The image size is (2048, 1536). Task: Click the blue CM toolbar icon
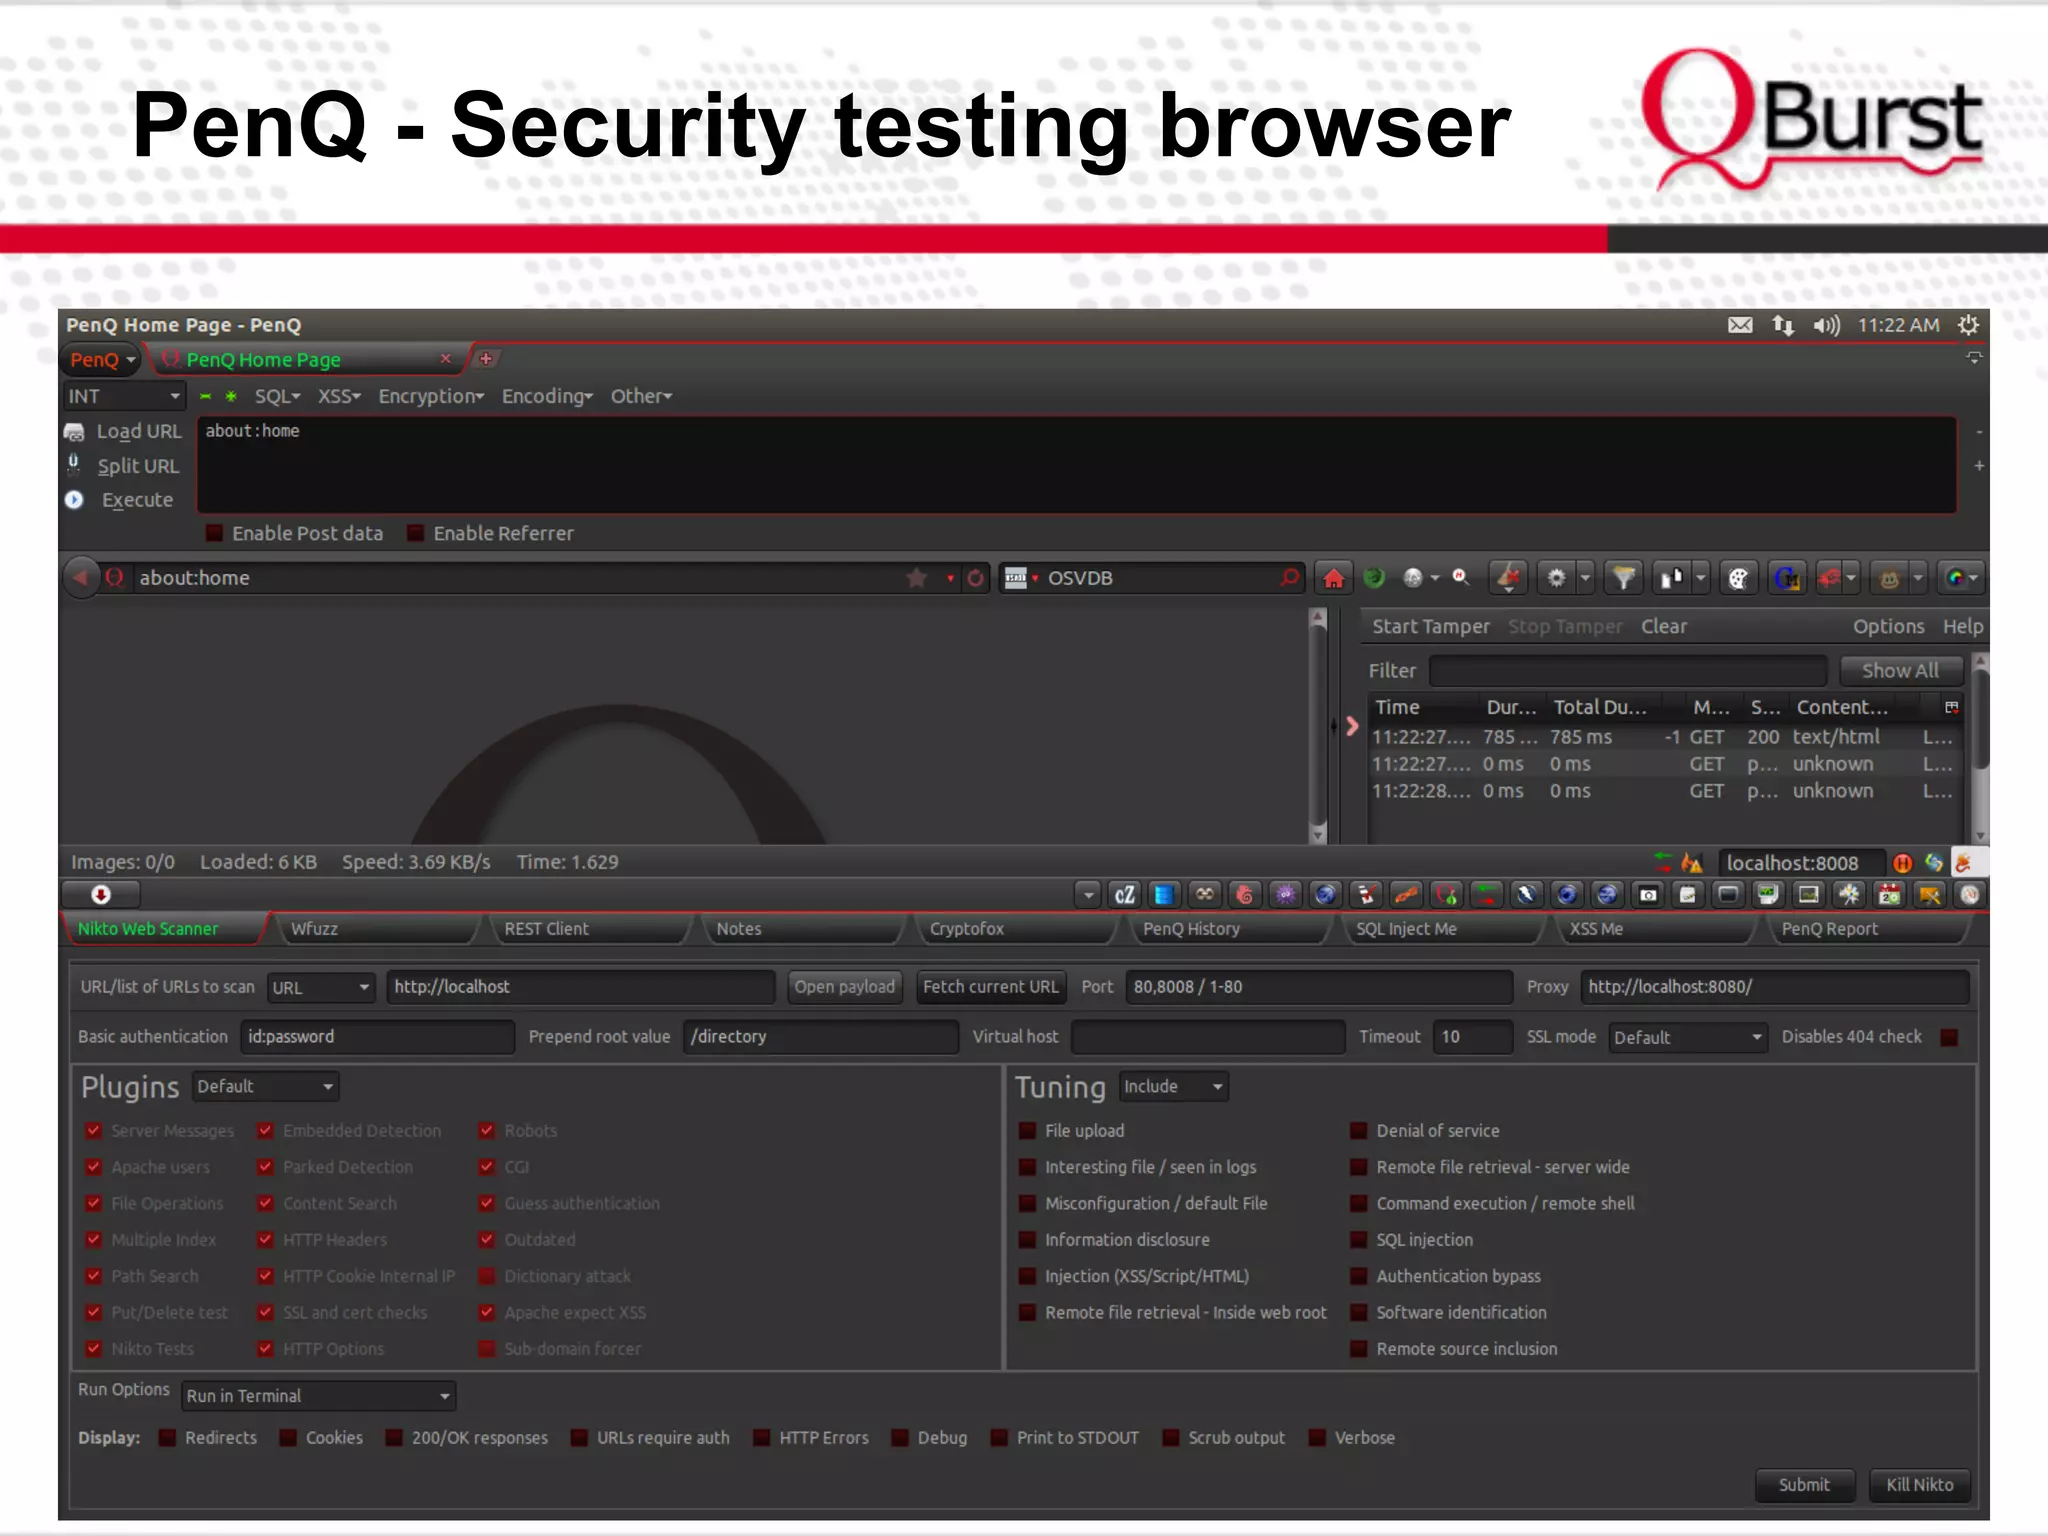pyautogui.click(x=1786, y=578)
